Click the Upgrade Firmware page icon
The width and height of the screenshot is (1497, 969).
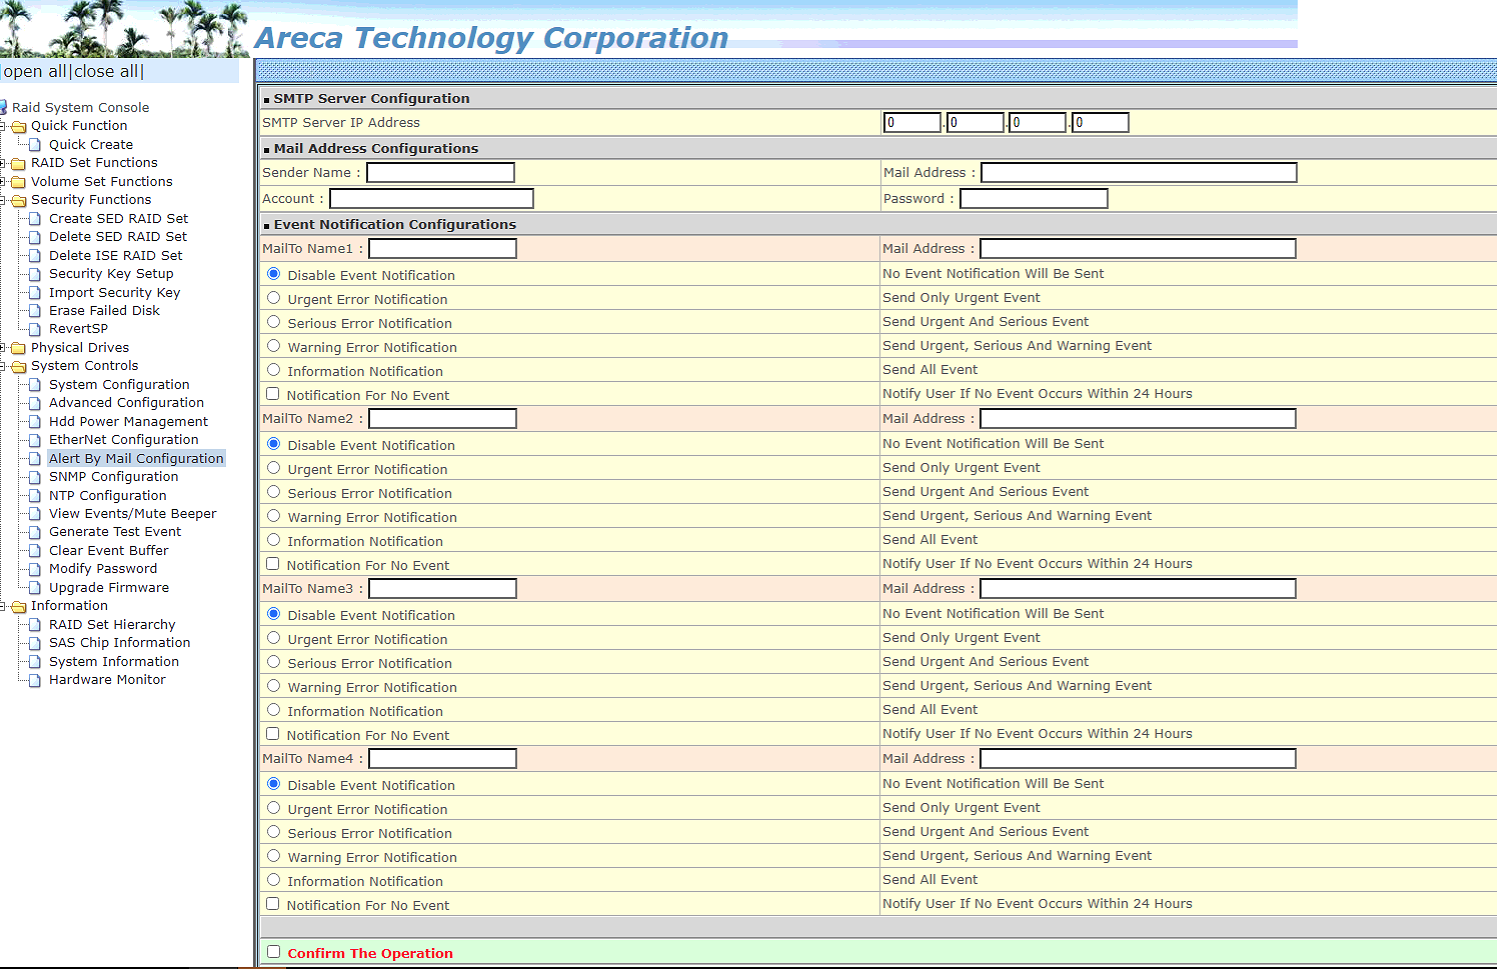(35, 588)
